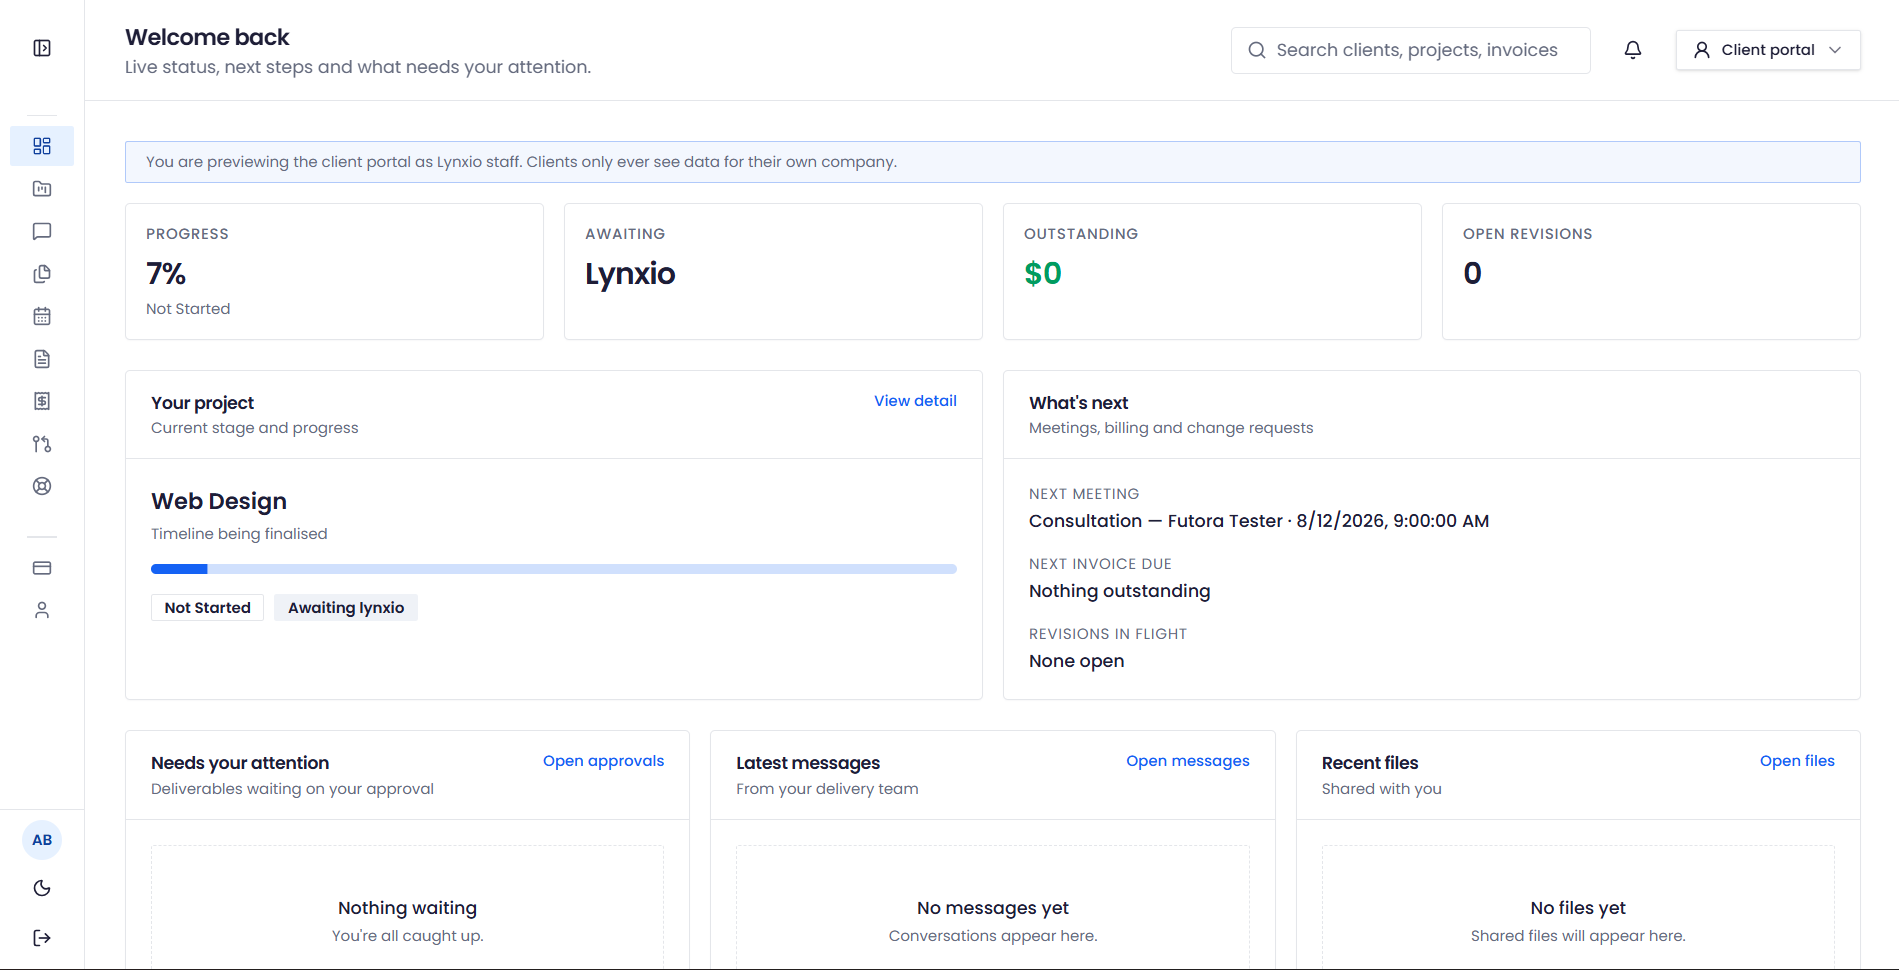The image size is (1899, 970).
Task: Open notifications bell icon
Action: (x=1633, y=50)
